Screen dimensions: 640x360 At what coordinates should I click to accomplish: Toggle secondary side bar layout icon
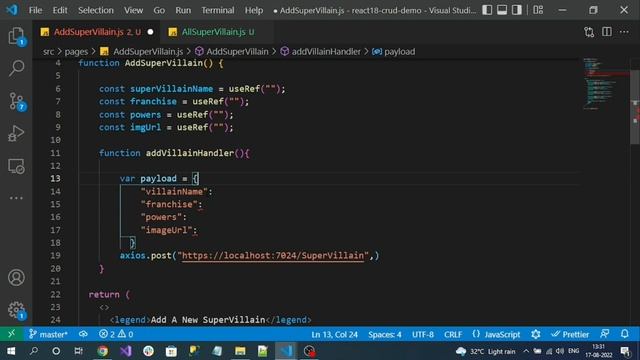point(517,10)
